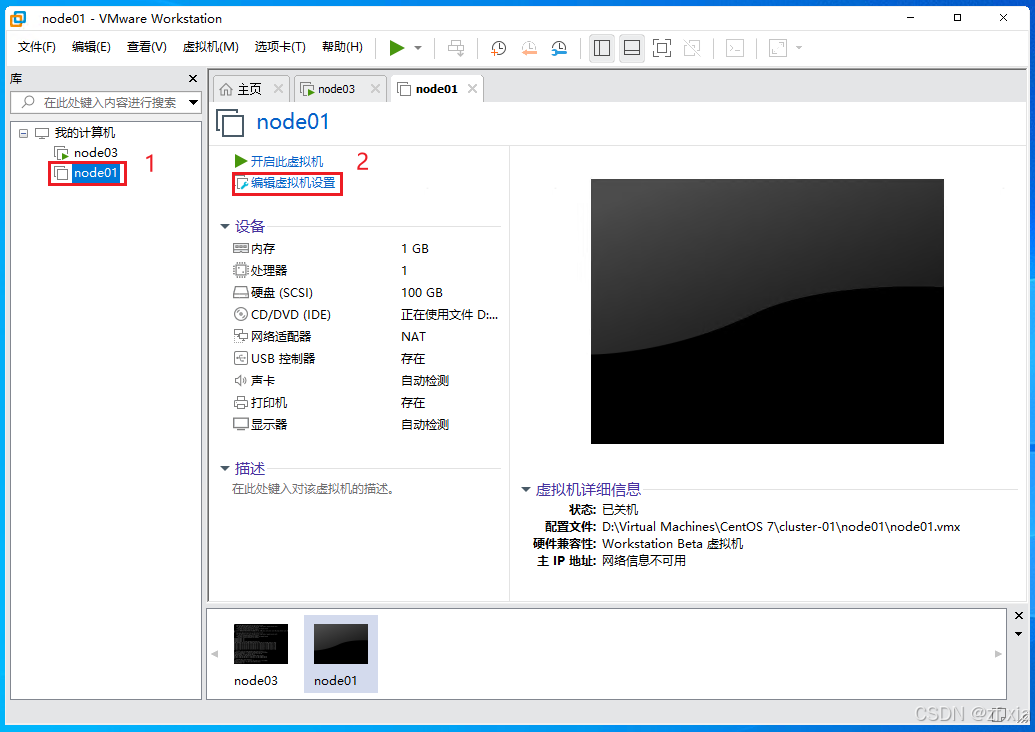
Task: Open the snapshot manager wrench-clock icon
Action: pyautogui.click(x=559, y=48)
